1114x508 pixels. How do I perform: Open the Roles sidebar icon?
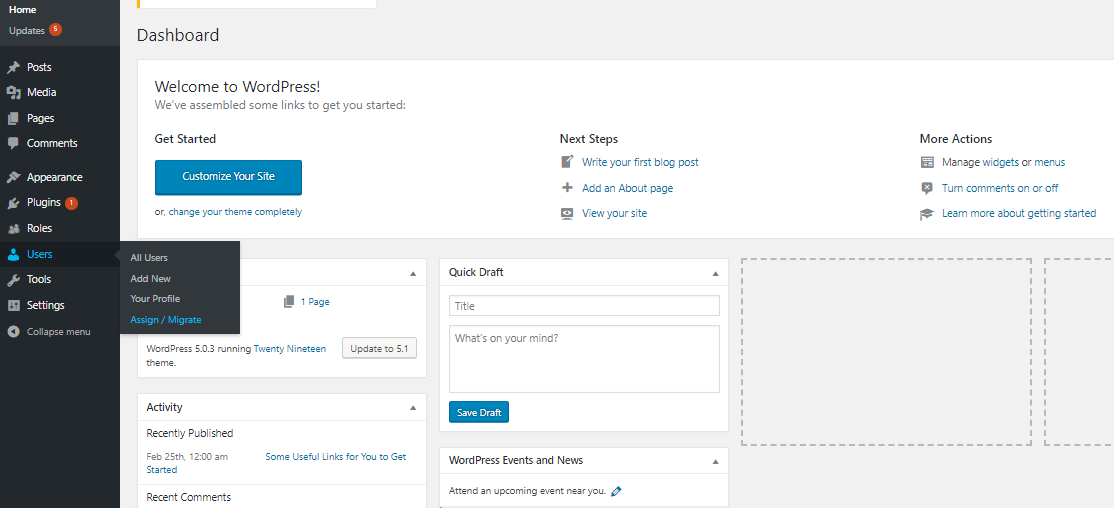click(x=13, y=228)
